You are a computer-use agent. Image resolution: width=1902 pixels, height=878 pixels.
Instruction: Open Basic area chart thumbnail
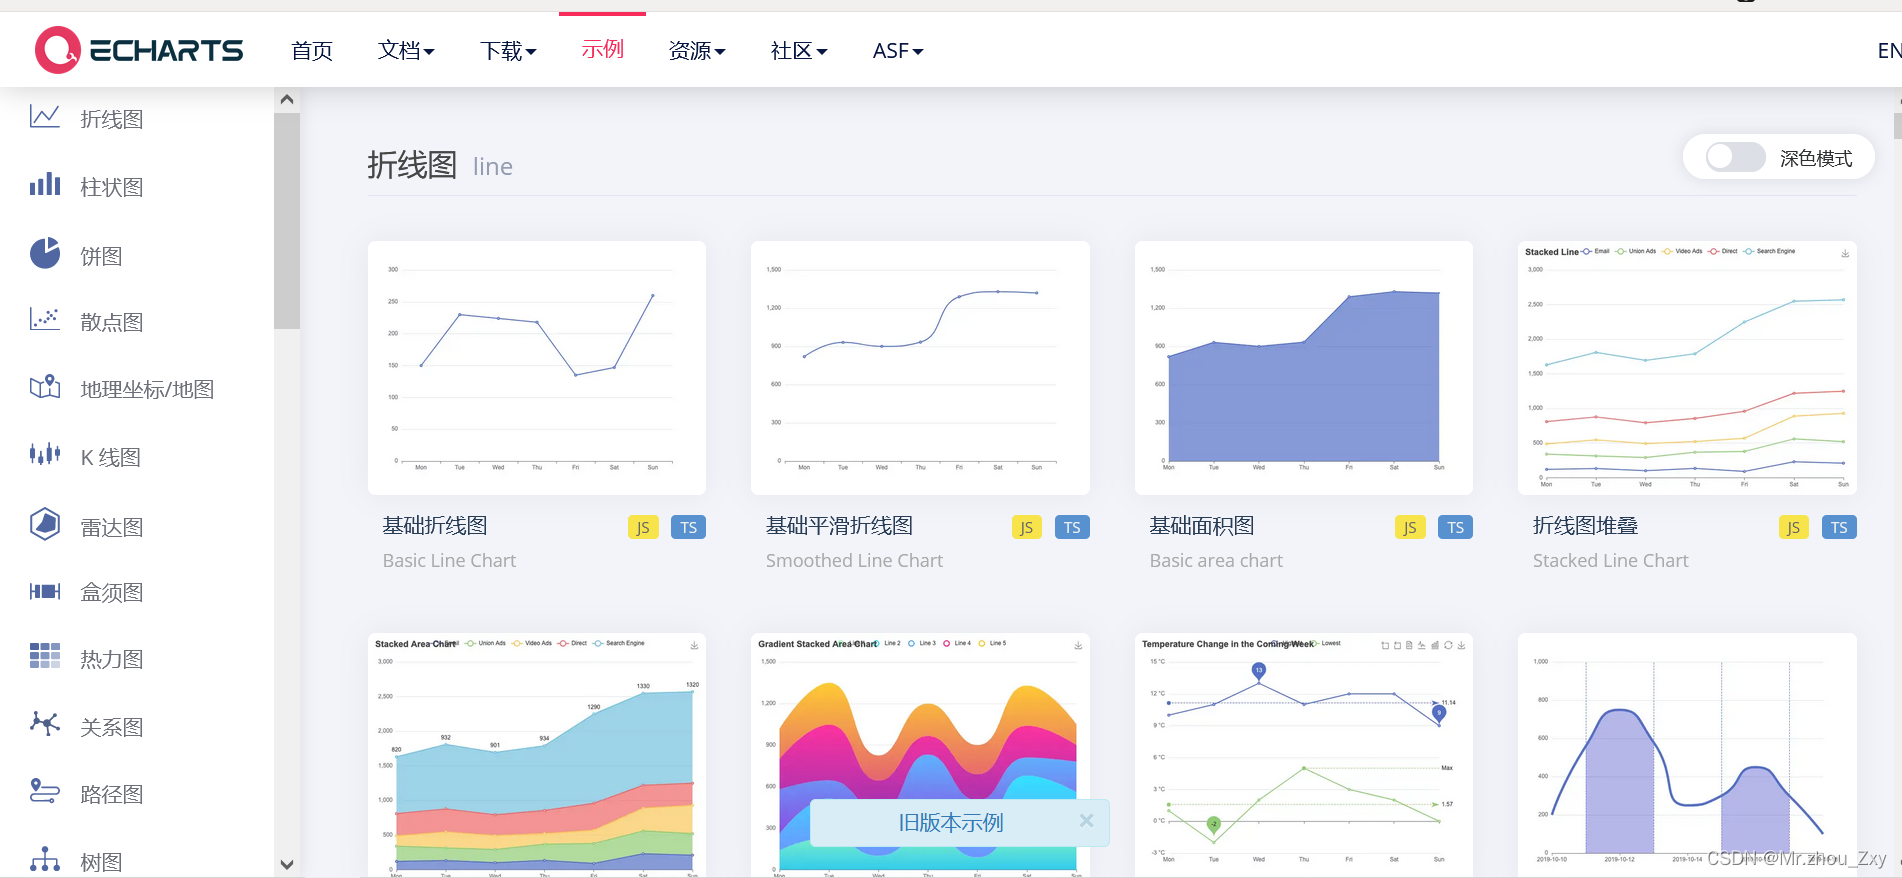(1304, 368)
